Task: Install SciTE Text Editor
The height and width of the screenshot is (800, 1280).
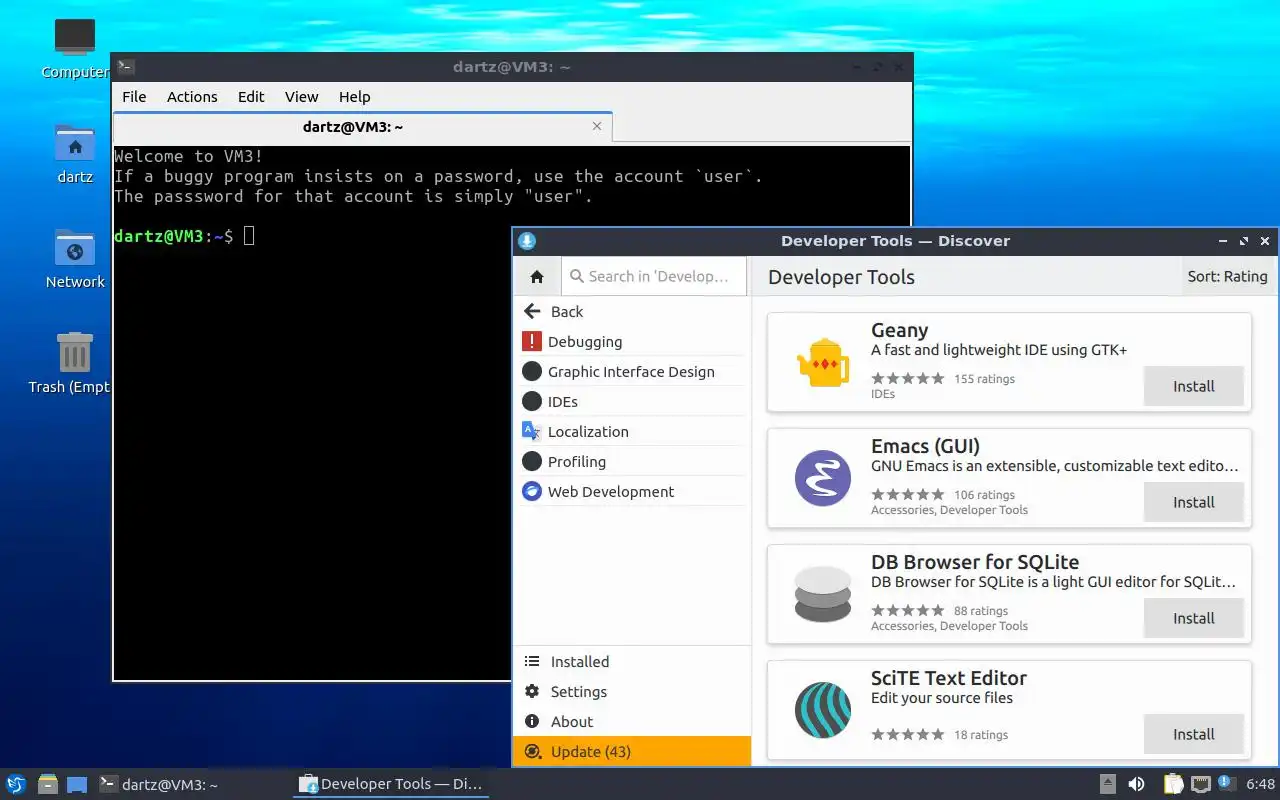Action: pos(1193,734)
